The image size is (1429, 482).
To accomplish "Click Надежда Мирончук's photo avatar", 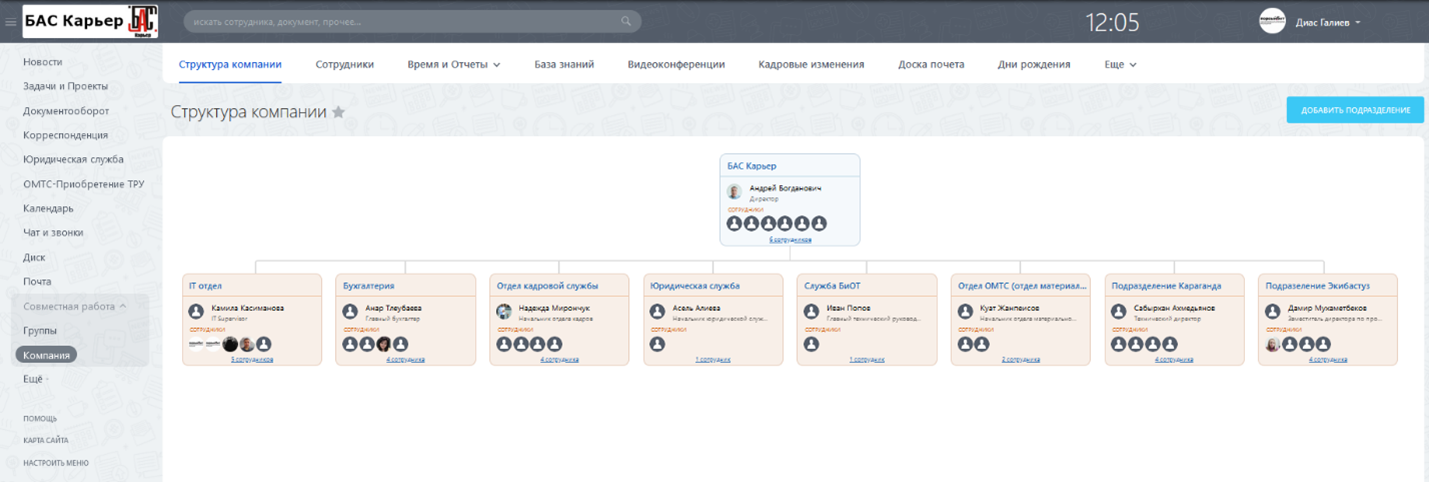I will (504, 312).
